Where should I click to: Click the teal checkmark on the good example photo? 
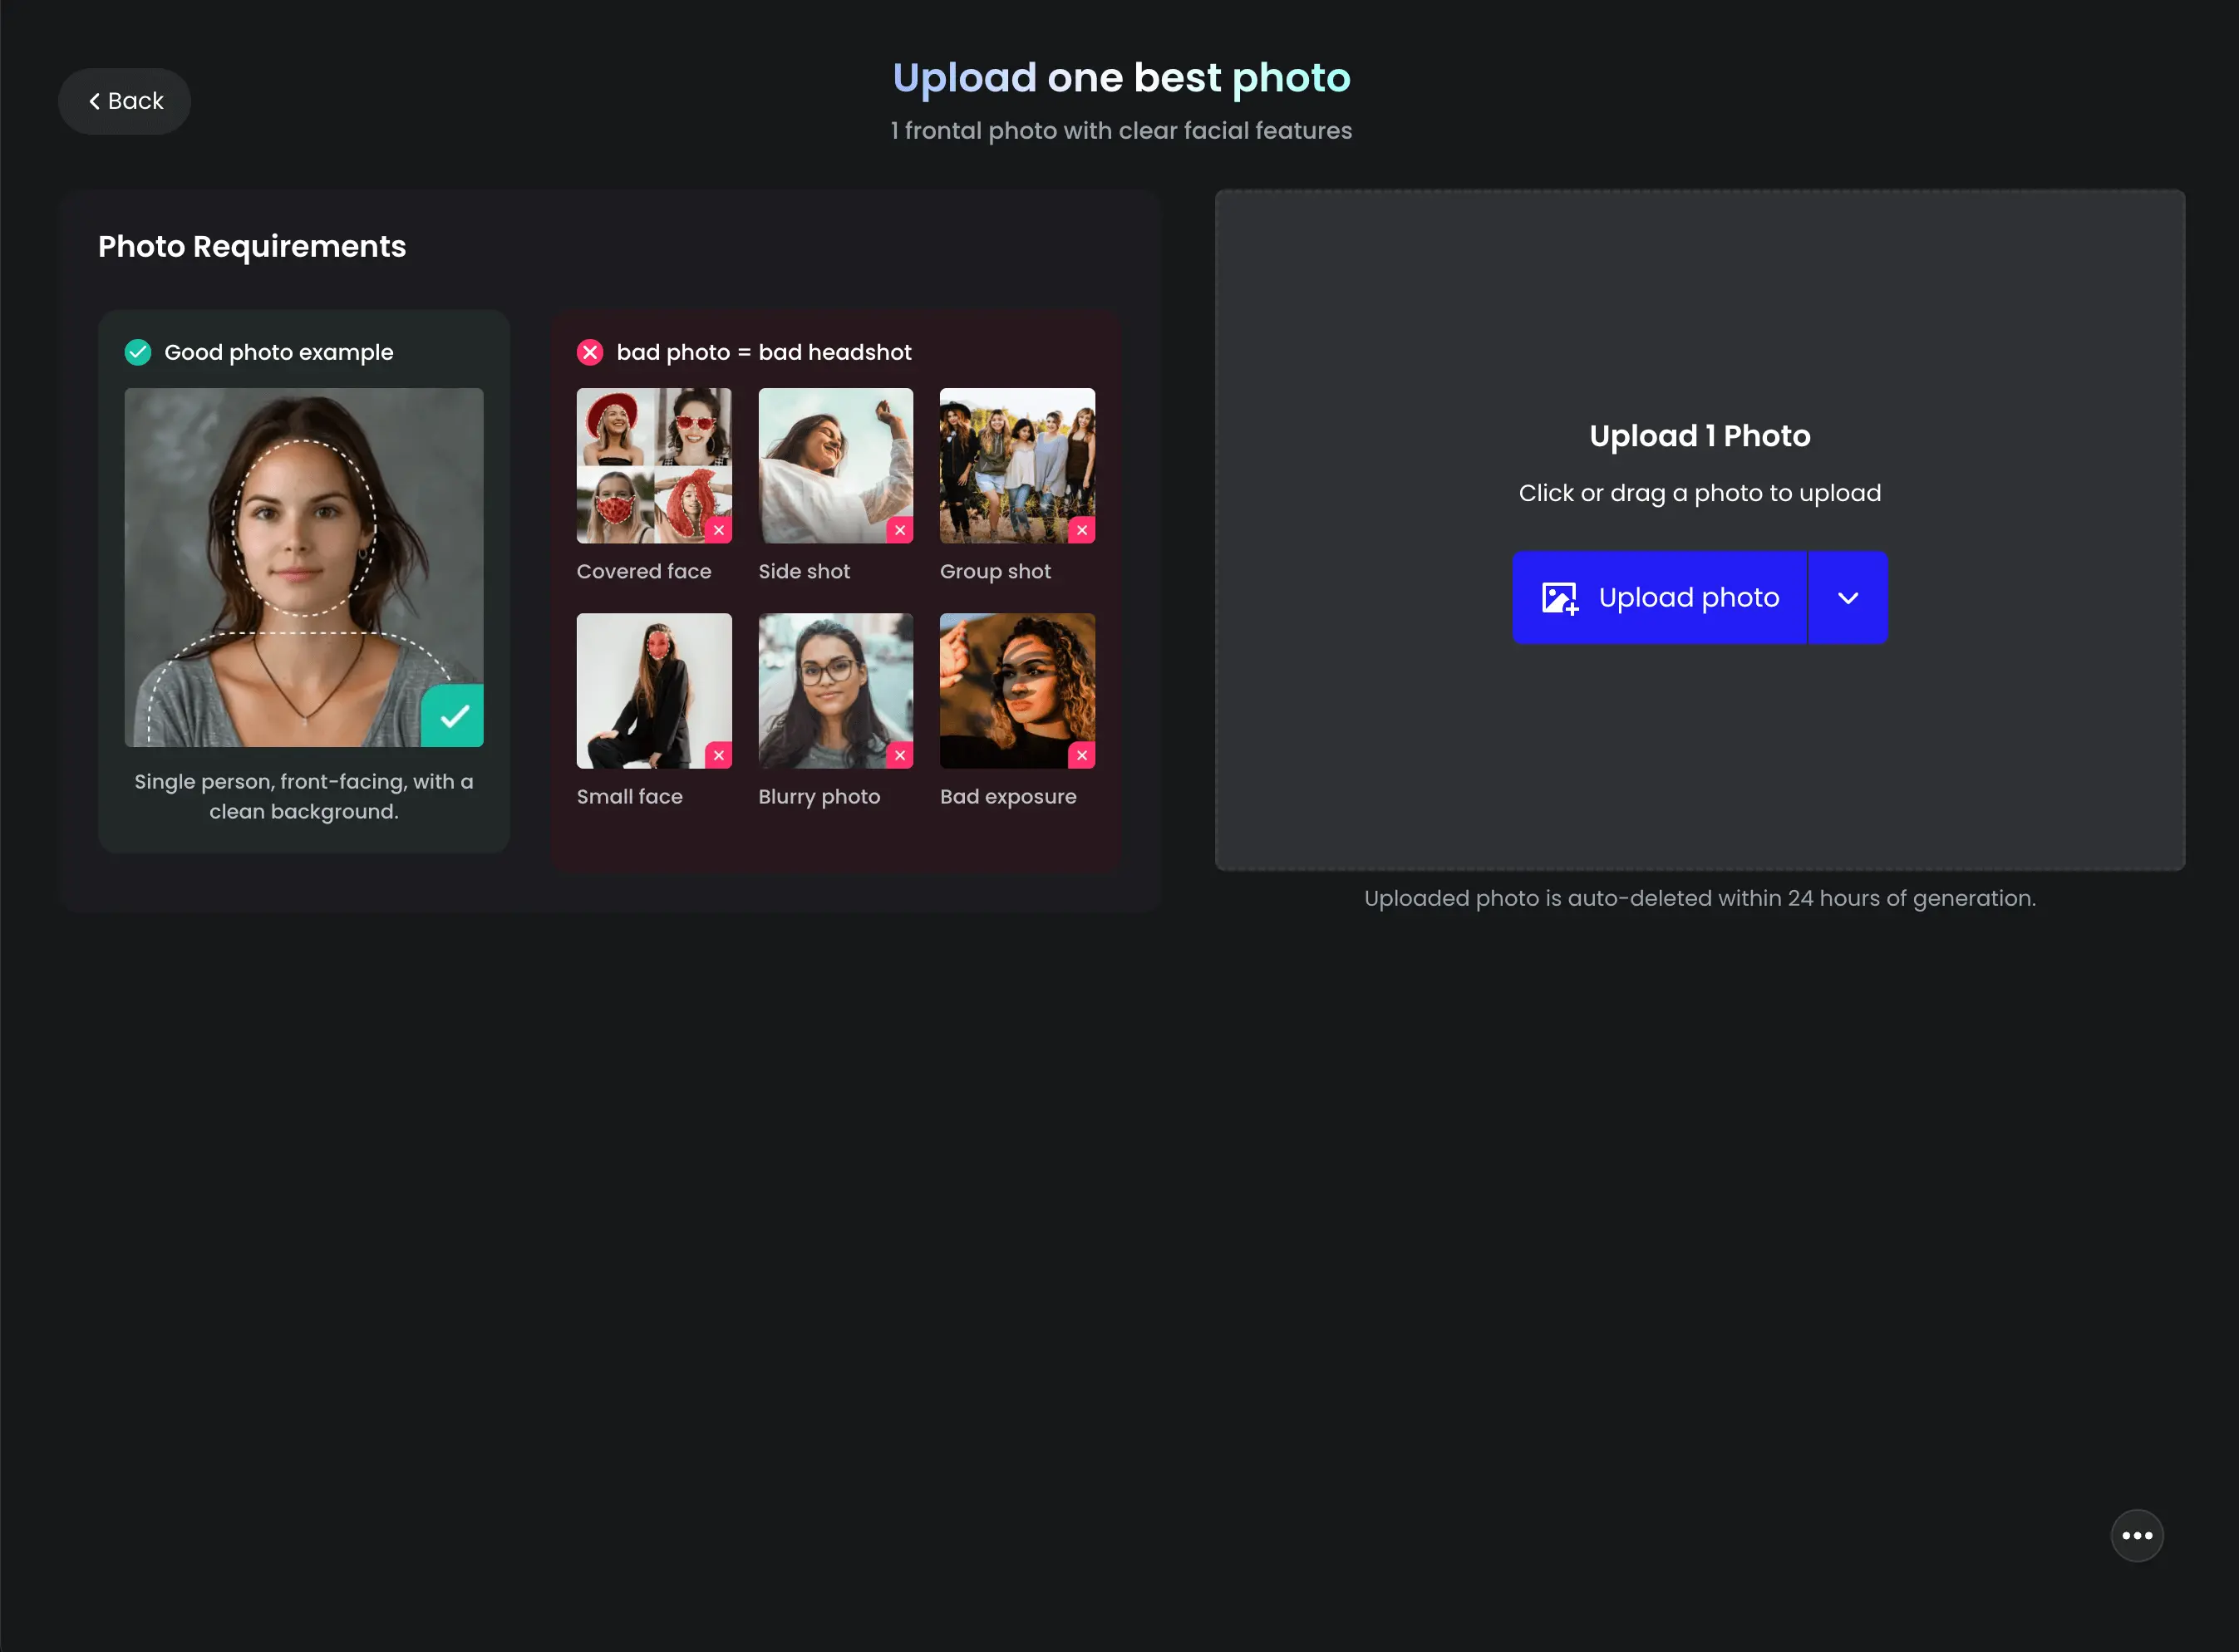pyautogui.click(x=452, y=716)
